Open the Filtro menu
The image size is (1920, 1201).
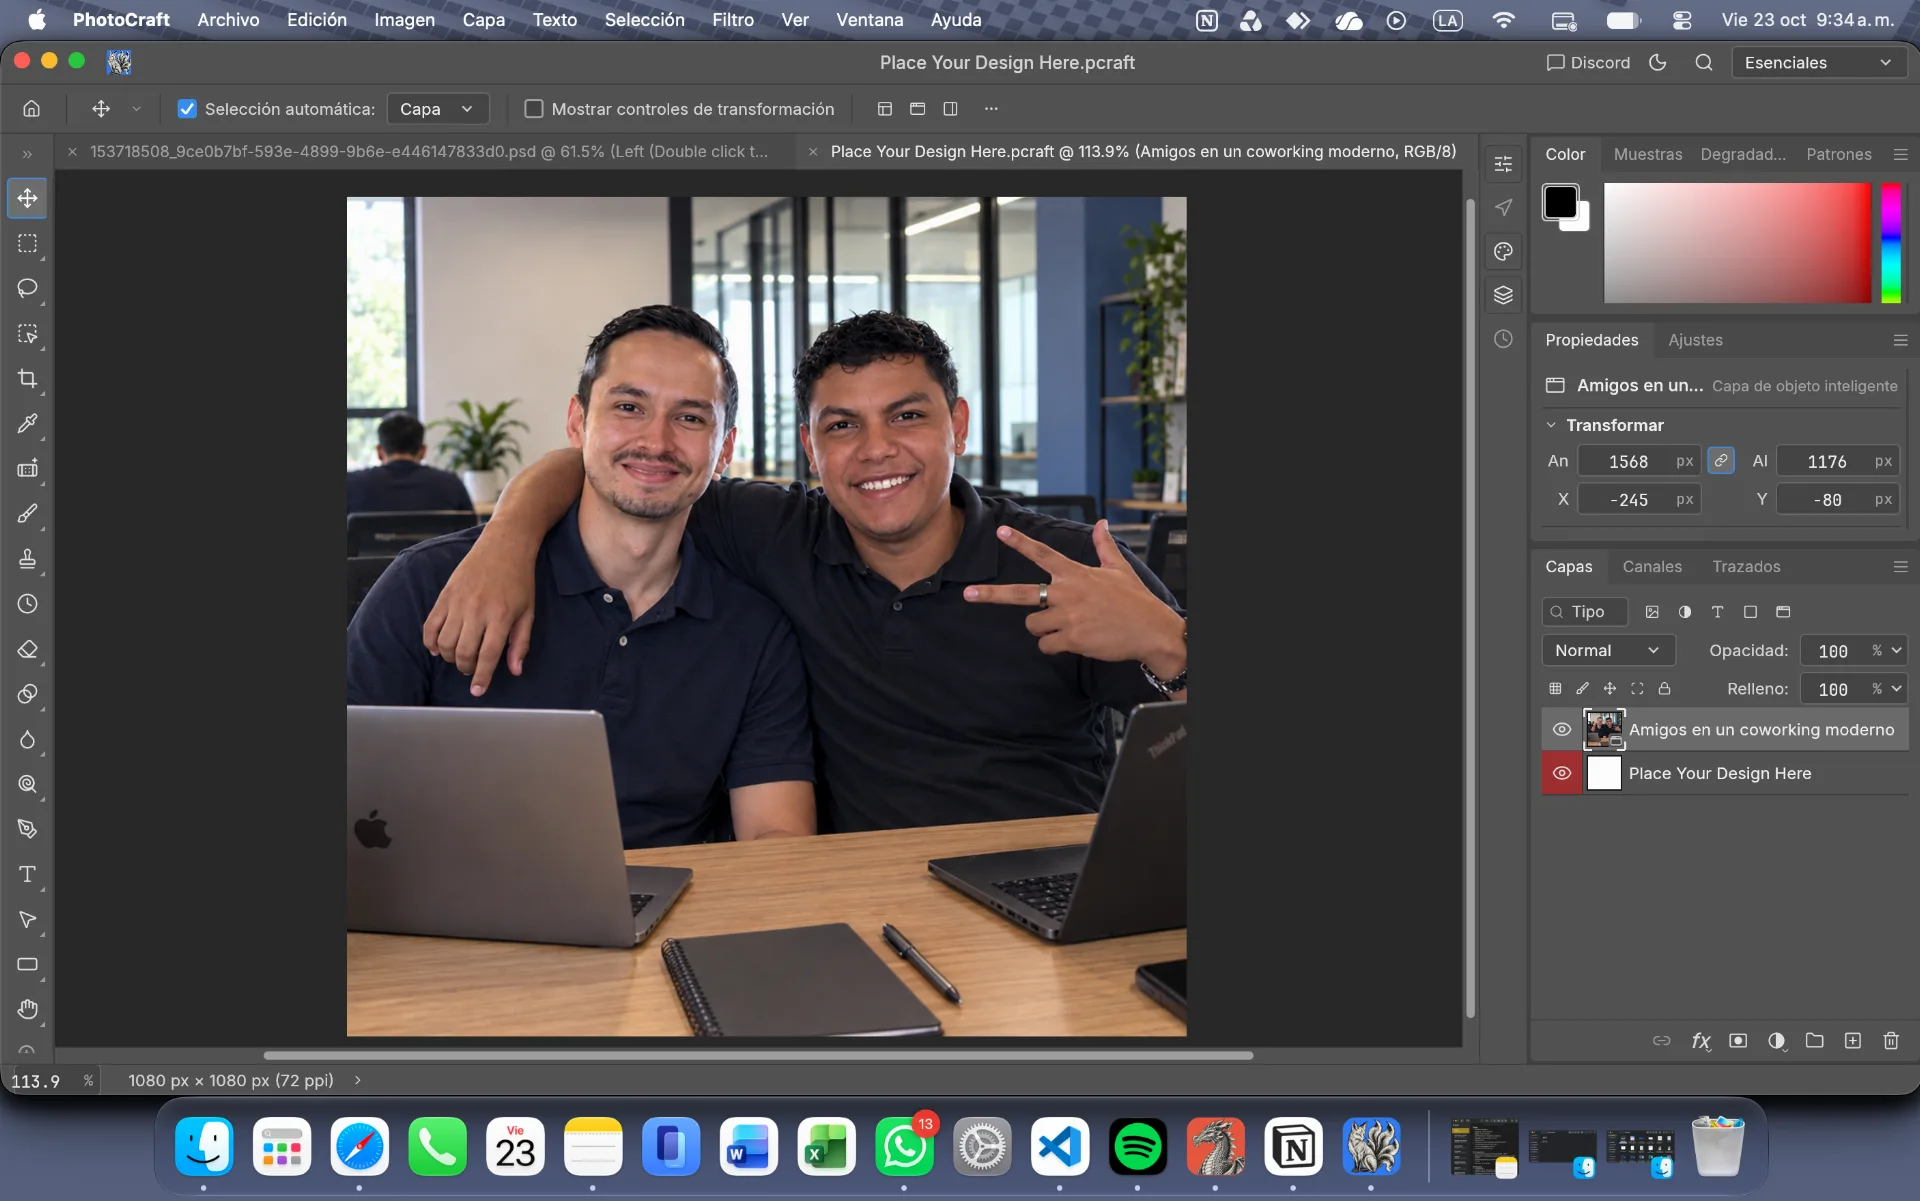point(733,19)
